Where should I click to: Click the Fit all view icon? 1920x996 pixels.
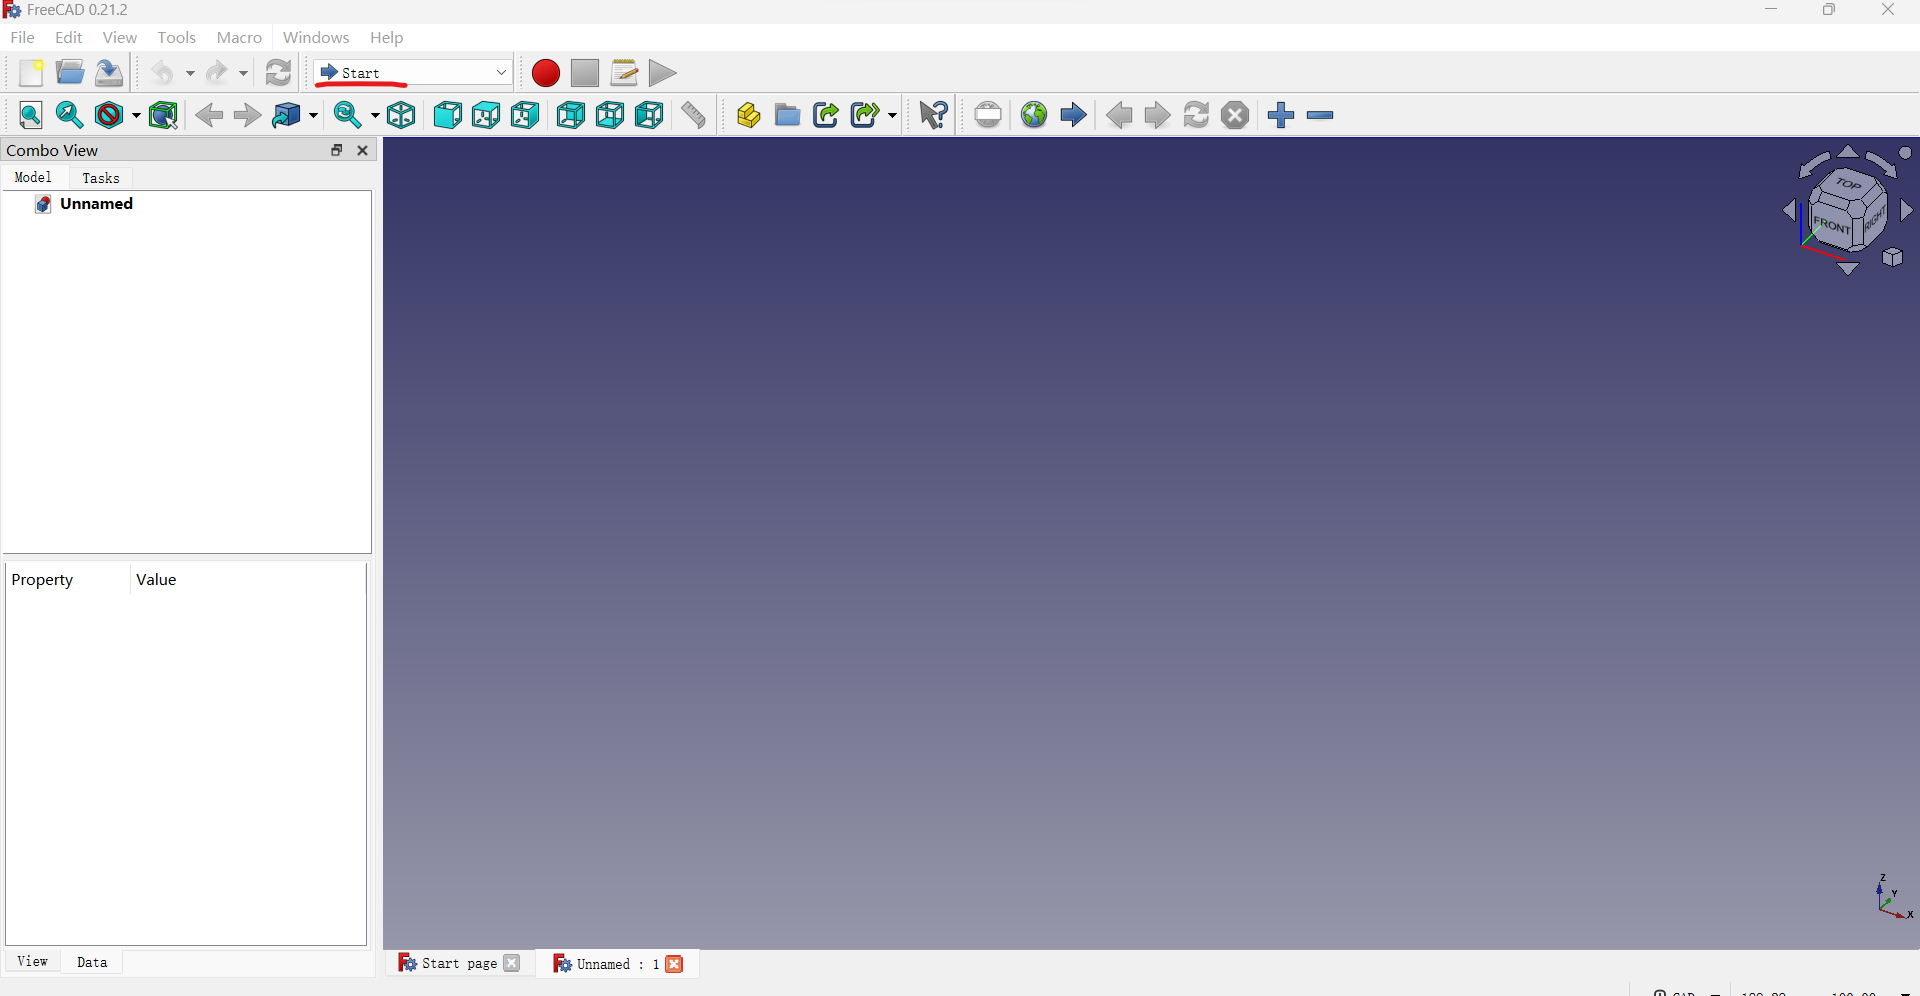pyautogui.click(x=31, y=115)
